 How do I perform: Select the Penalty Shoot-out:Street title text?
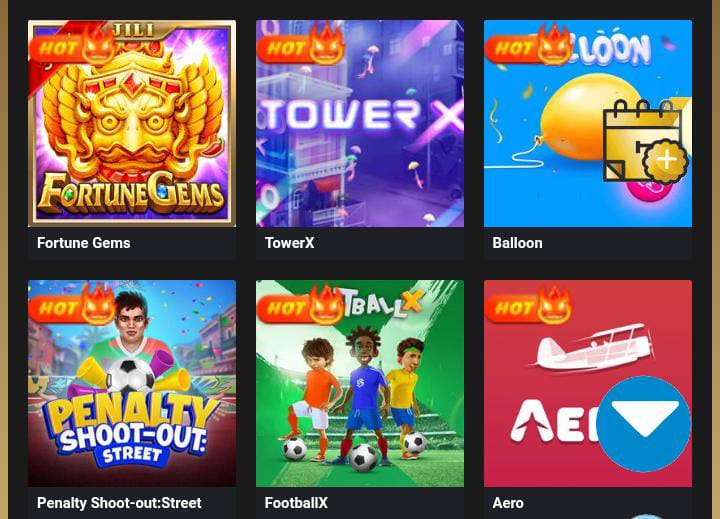coord(119,503)
